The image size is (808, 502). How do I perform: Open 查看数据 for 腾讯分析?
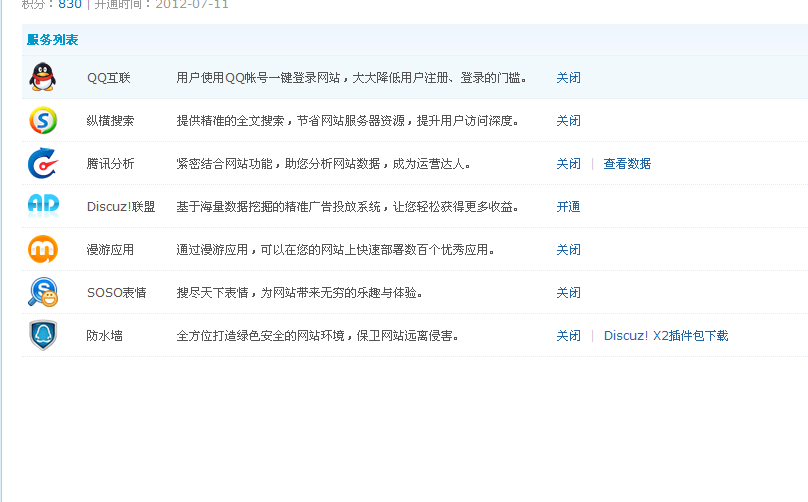coord(627,164)
